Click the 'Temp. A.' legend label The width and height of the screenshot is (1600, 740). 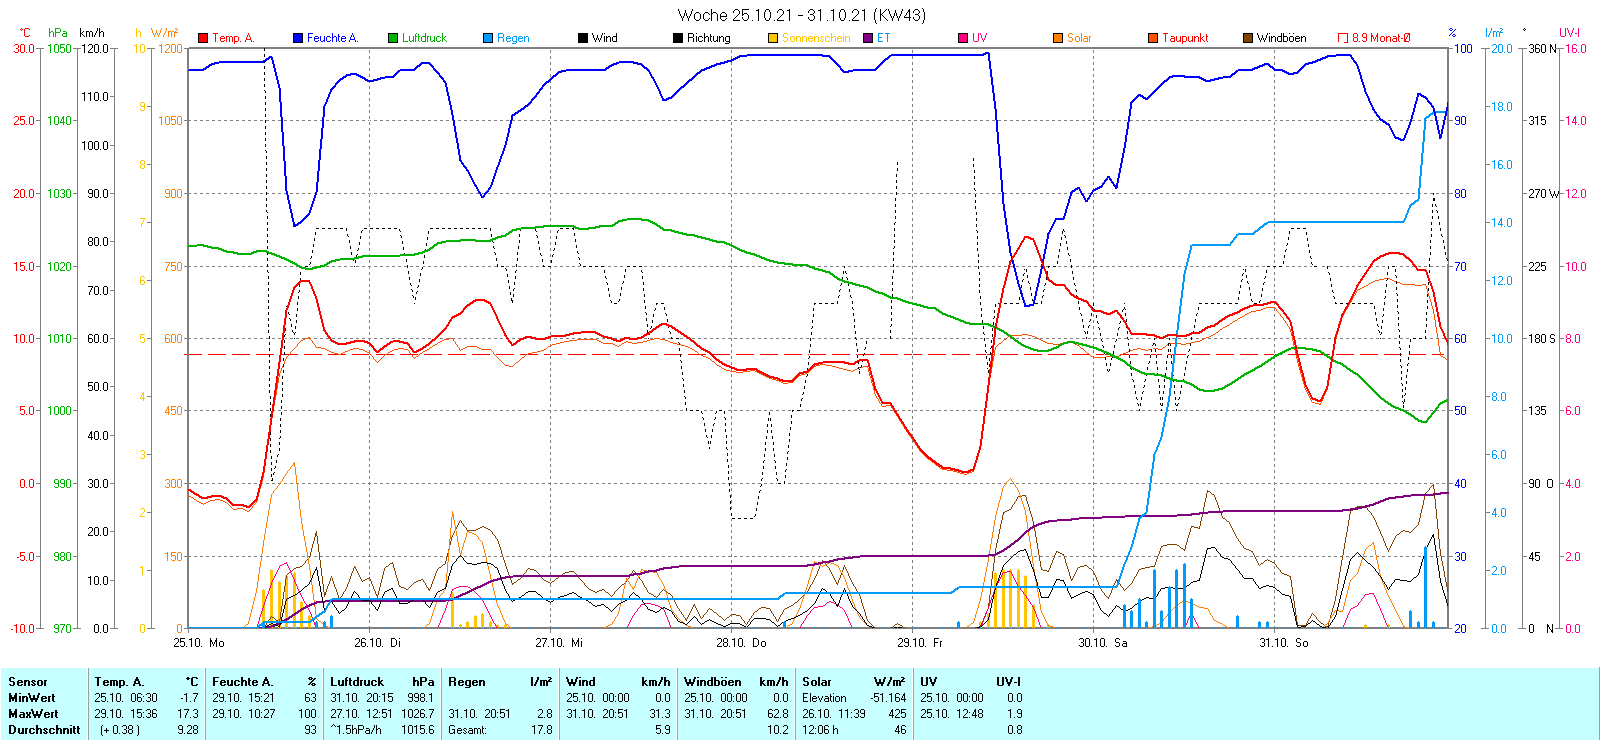[233, 38]
